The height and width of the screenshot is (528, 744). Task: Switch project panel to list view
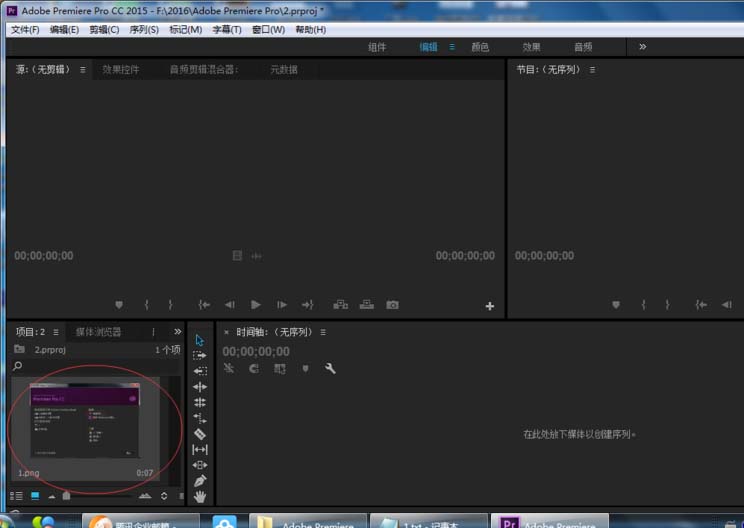[16, 496]
